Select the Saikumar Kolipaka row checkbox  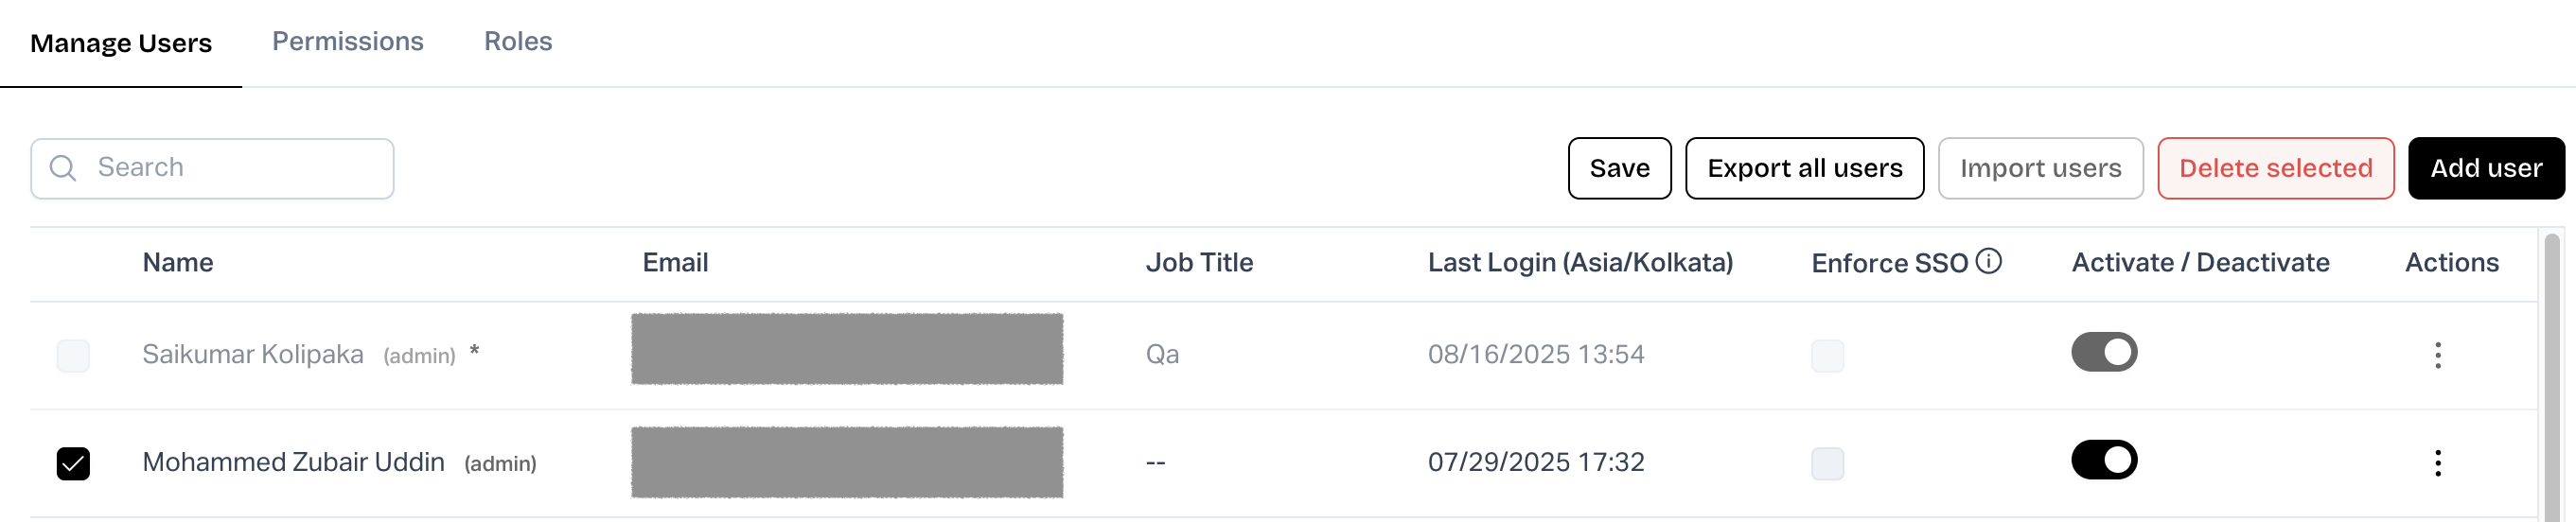73,356
